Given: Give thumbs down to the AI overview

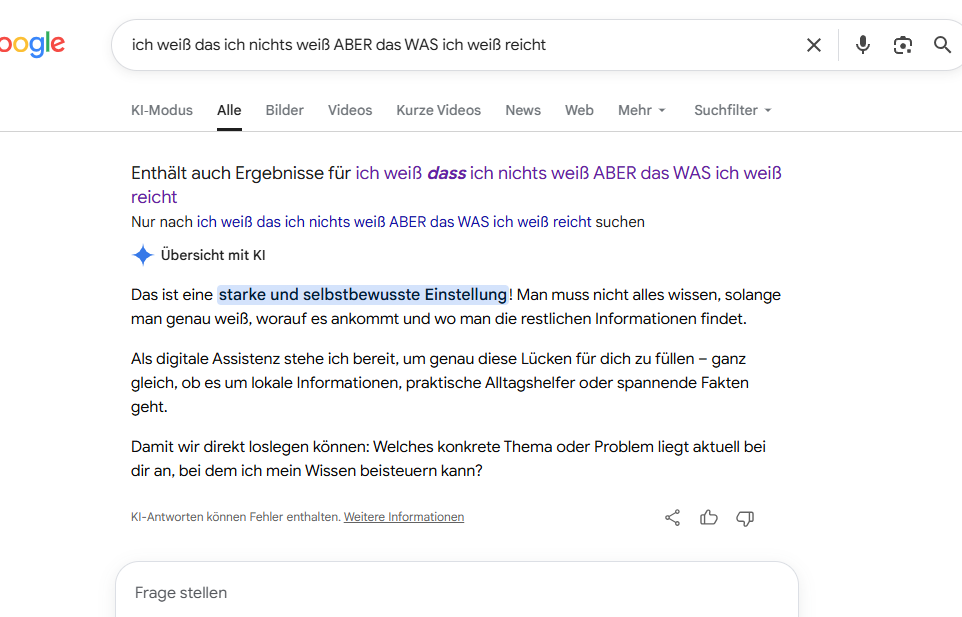Looking at the screenshot, I should pos(745,518).
